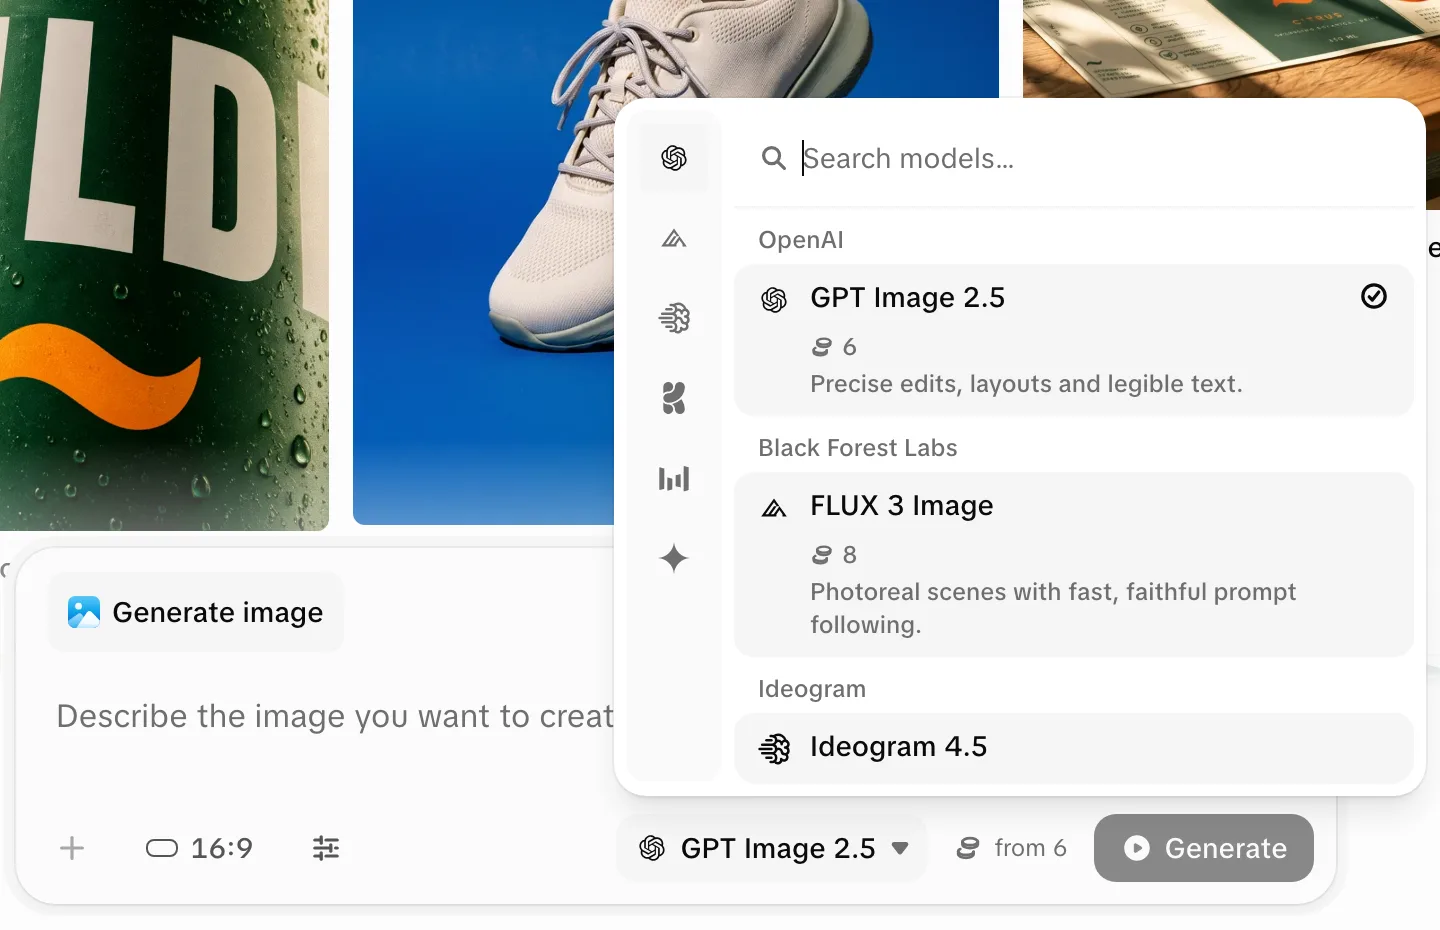Image resolution: width=1440 pixels, height=930 pixels.
Task: Click the Ideogram 4.5 row logo icon
Action: pos(774,748)
